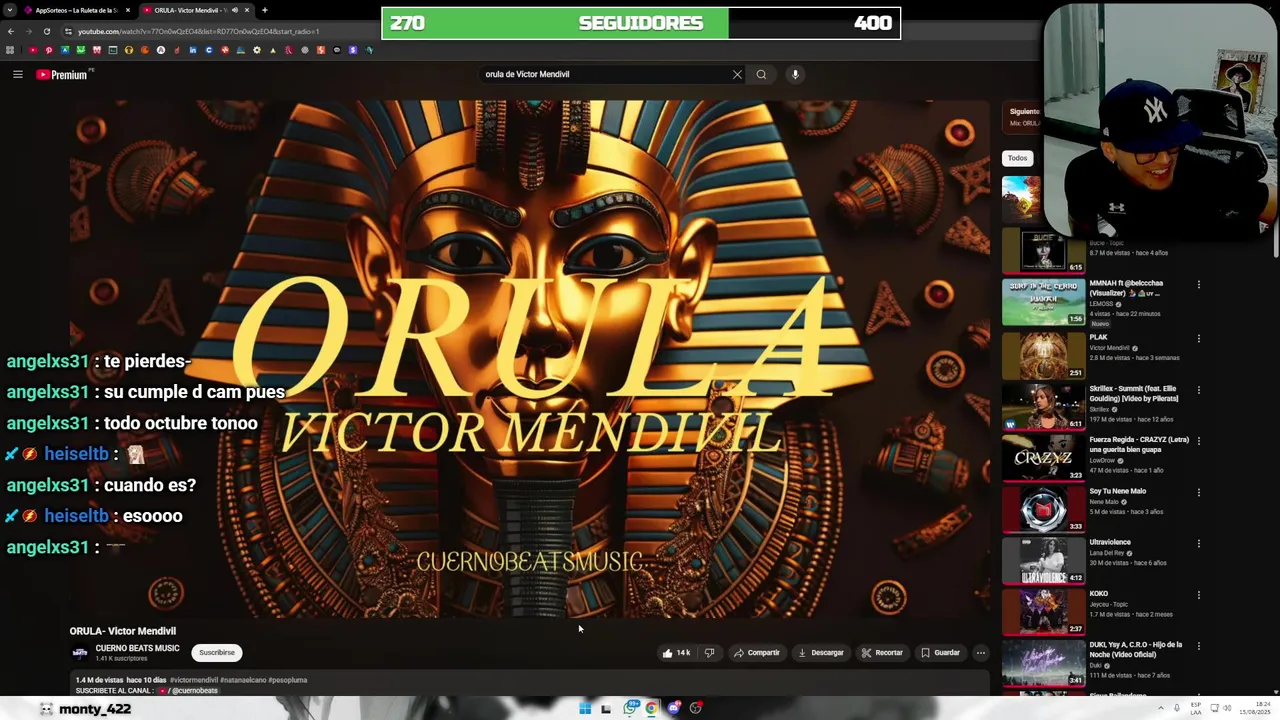1280x720 pixels.
Task: Open the taskbar clock and date
Action: point(1255,708)
